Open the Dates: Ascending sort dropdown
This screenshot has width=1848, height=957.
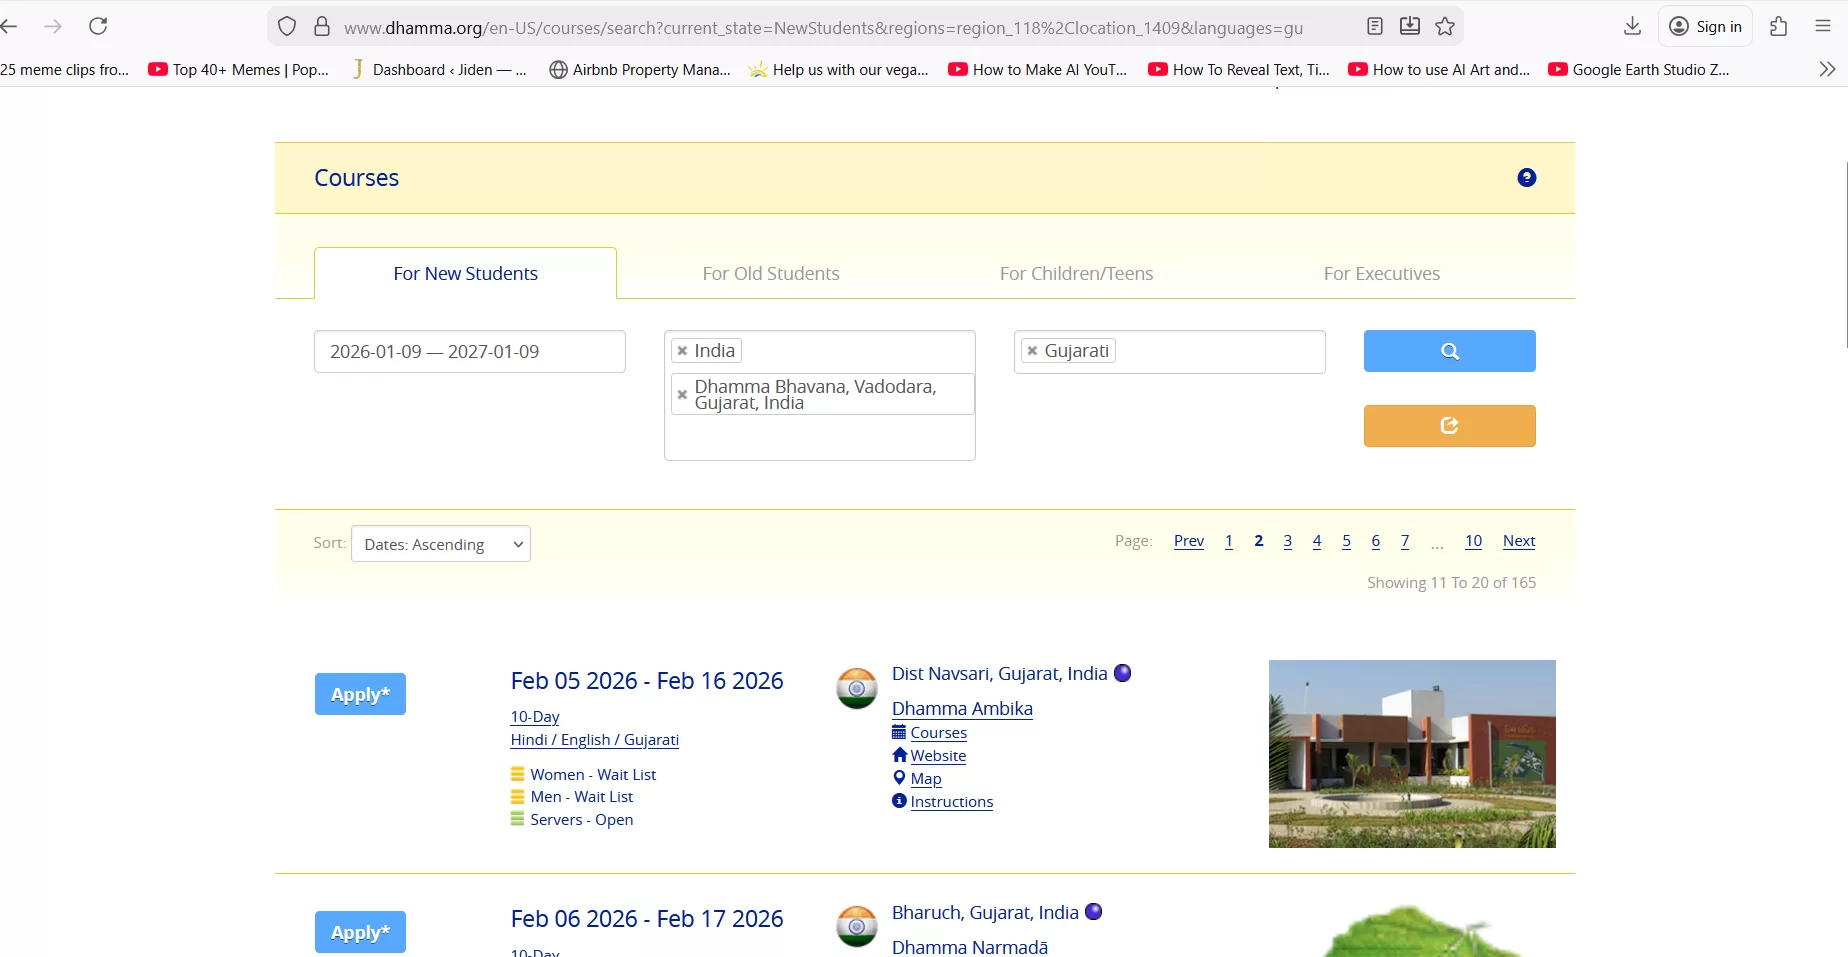tap(441, 544)
